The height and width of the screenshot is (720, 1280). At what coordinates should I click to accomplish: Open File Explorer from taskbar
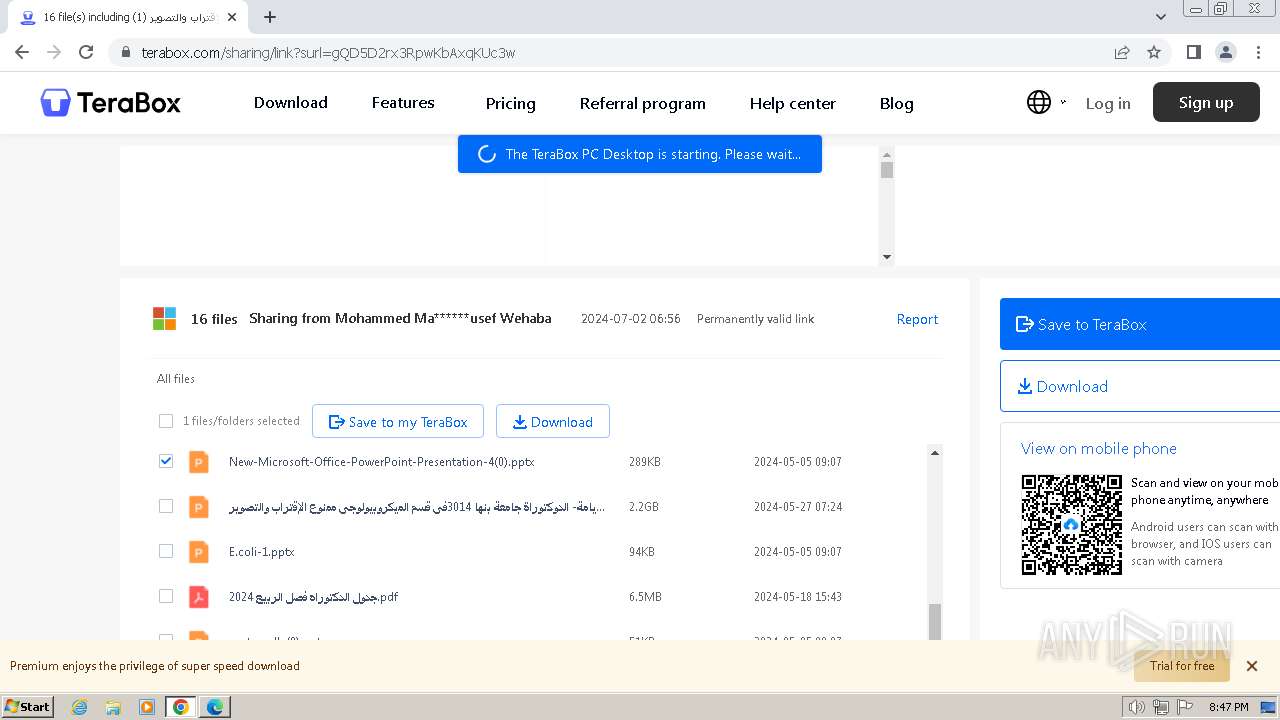tap(113, 707)
